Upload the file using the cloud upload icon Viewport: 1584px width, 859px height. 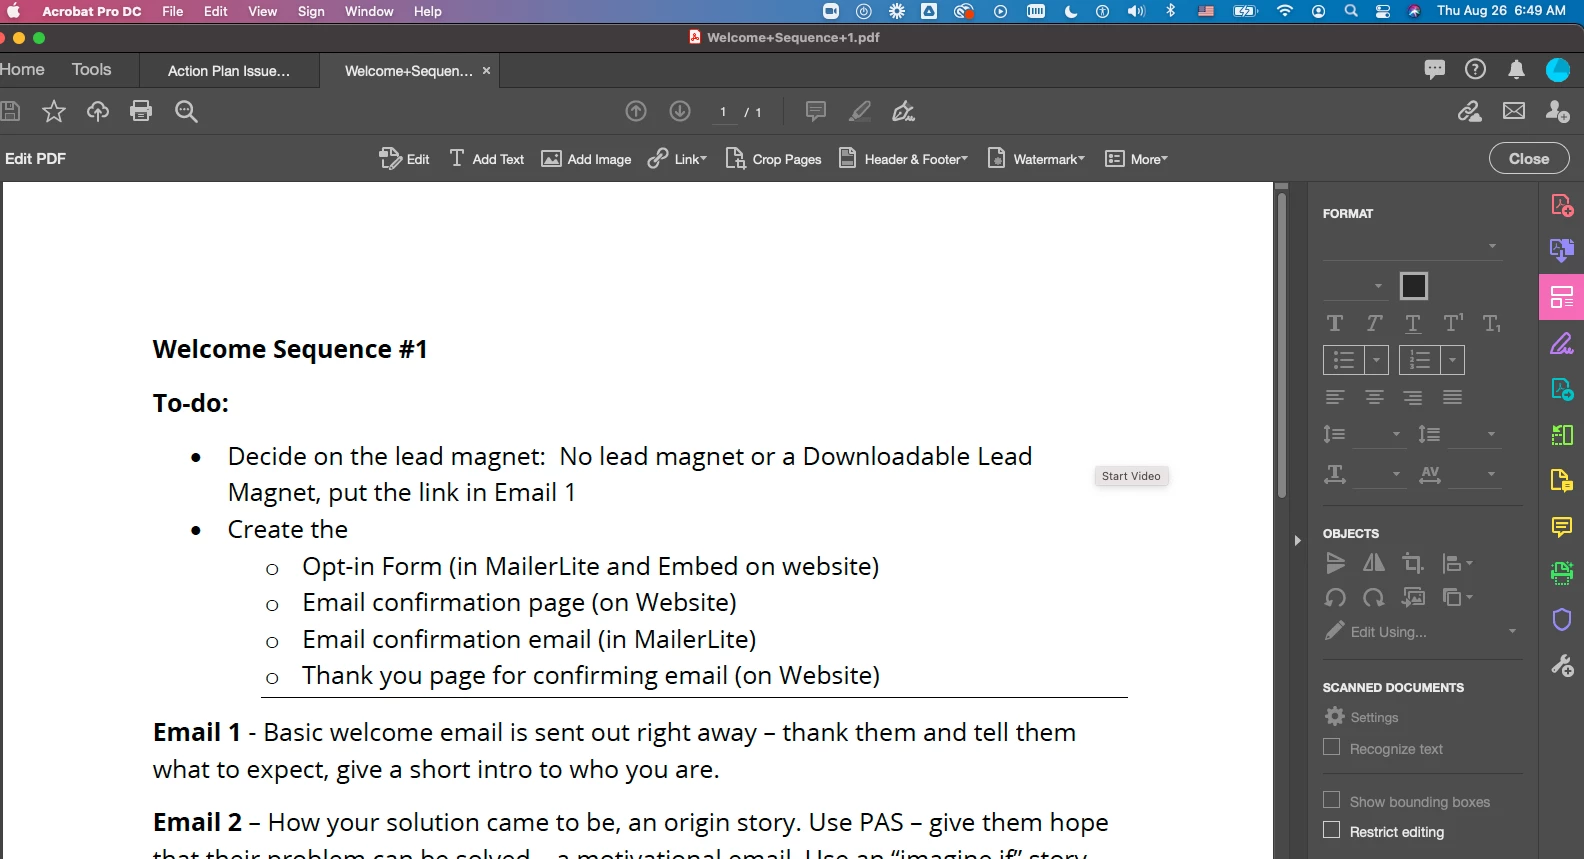click(98, 111)
